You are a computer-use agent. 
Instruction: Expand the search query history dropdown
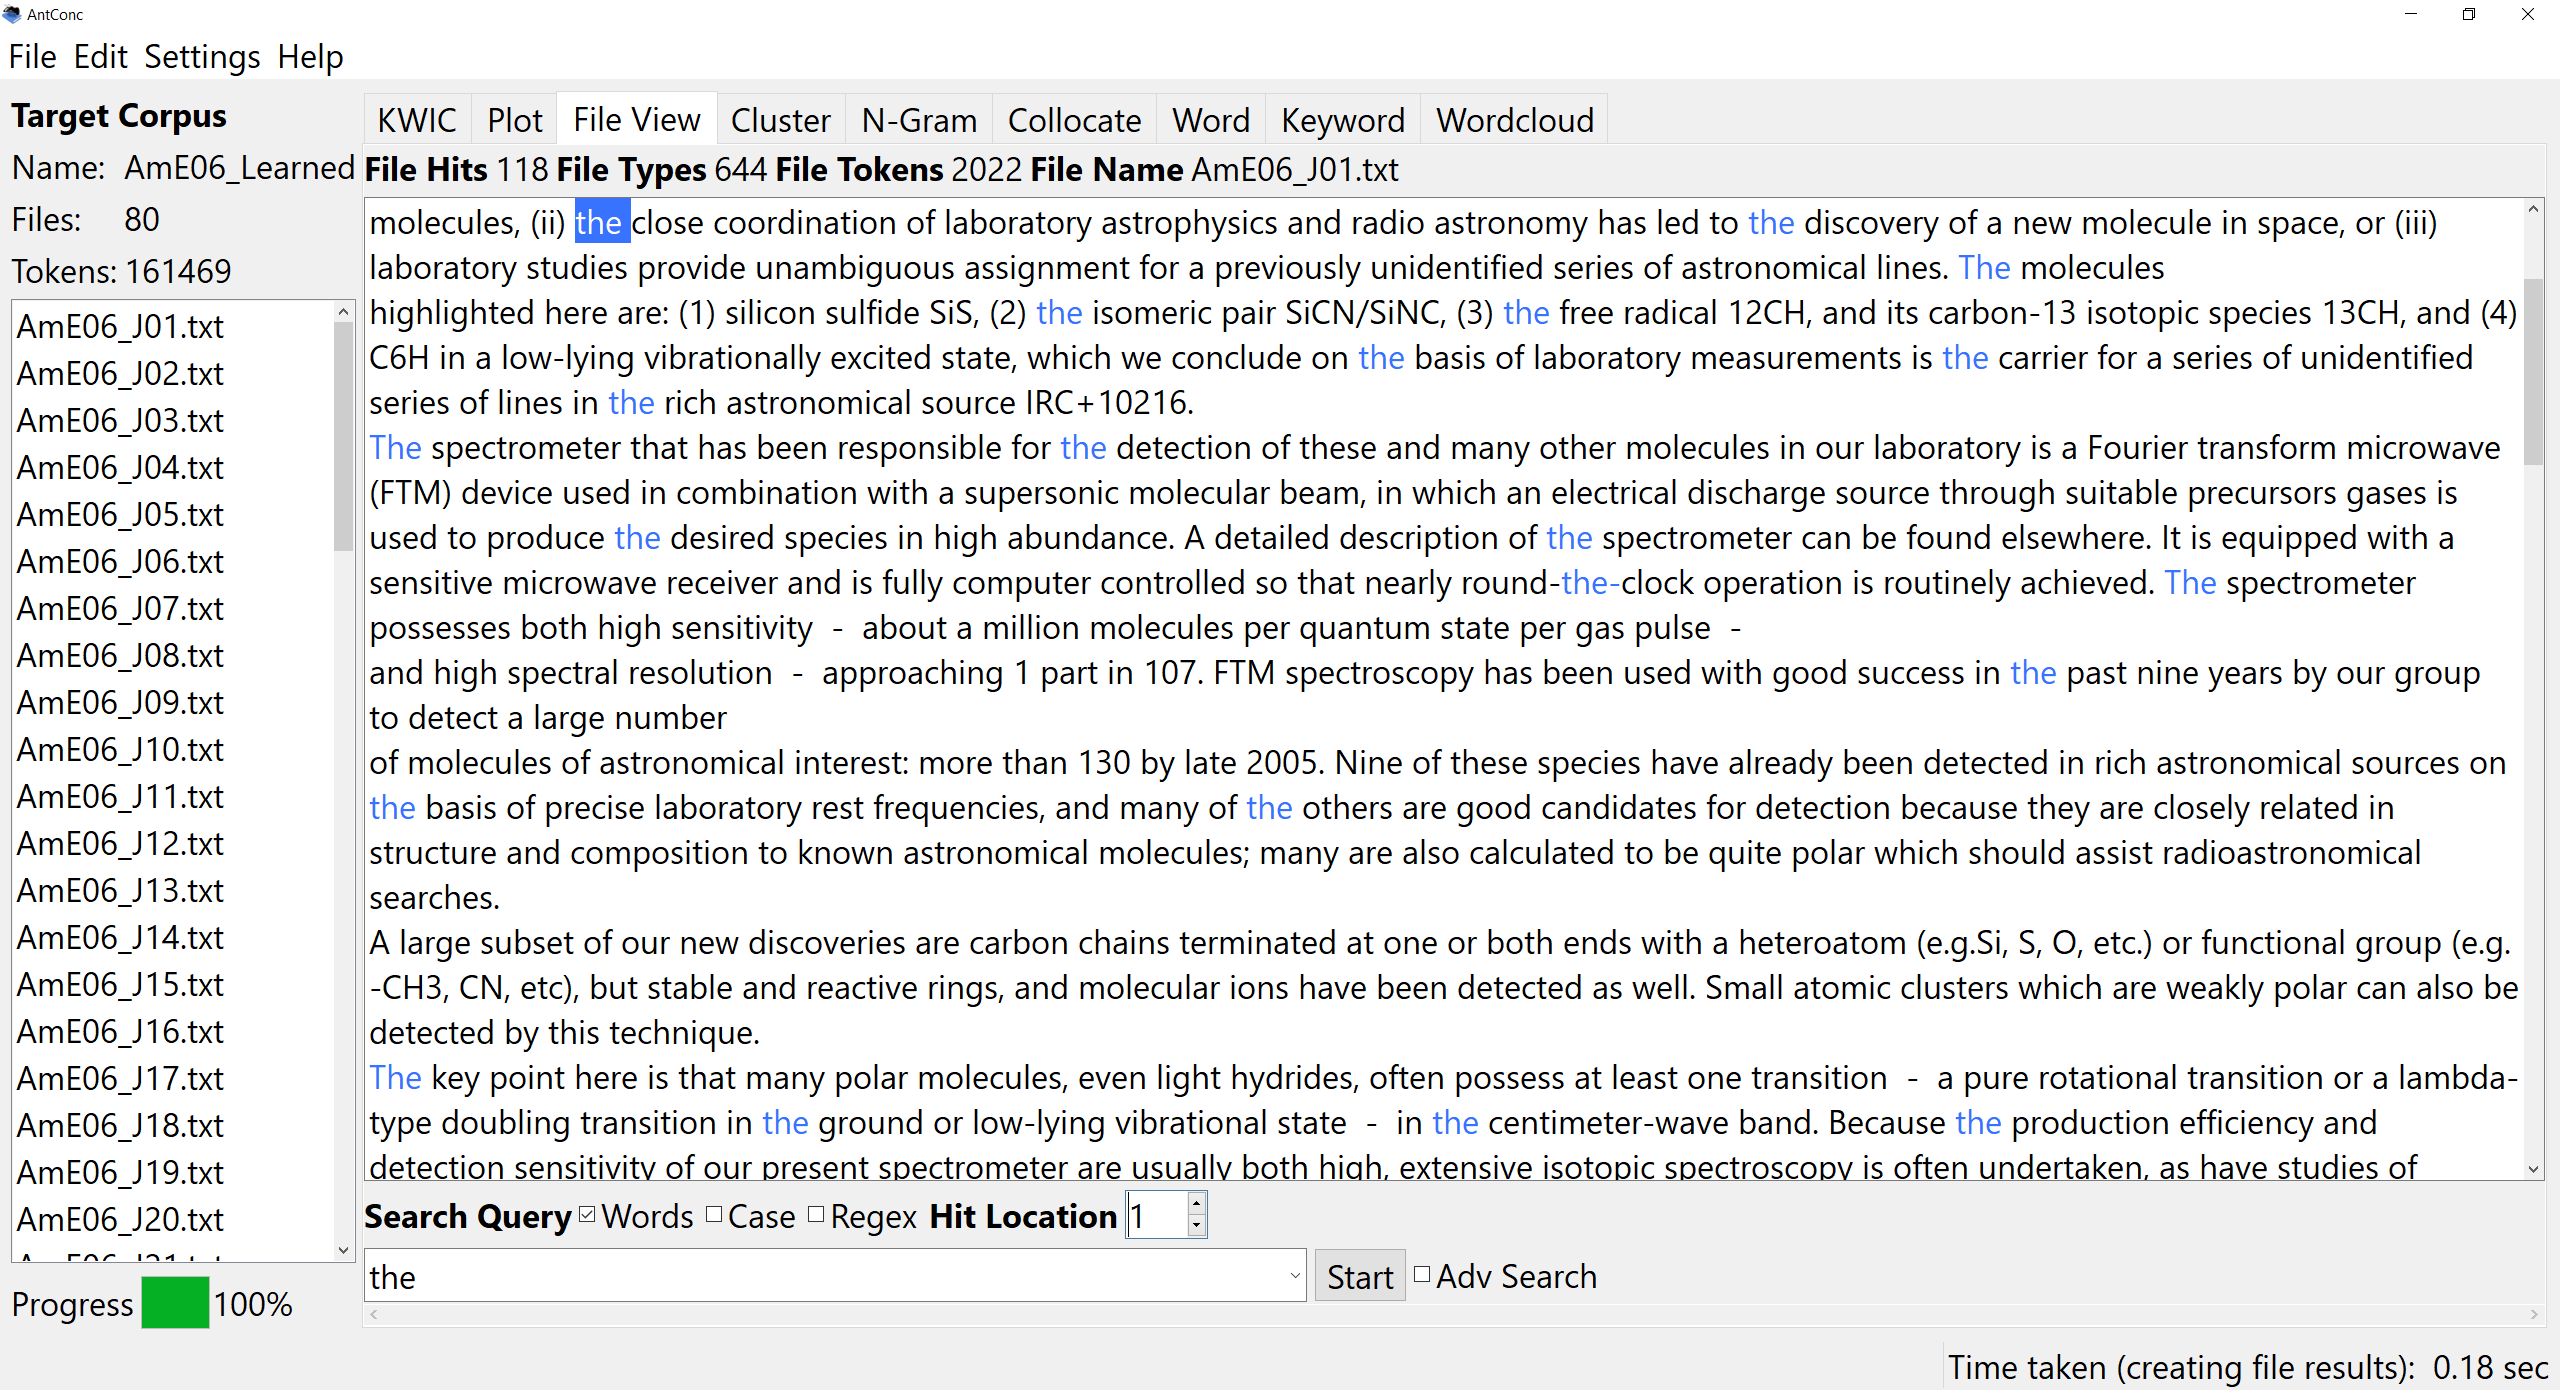coord(1294,1276)
